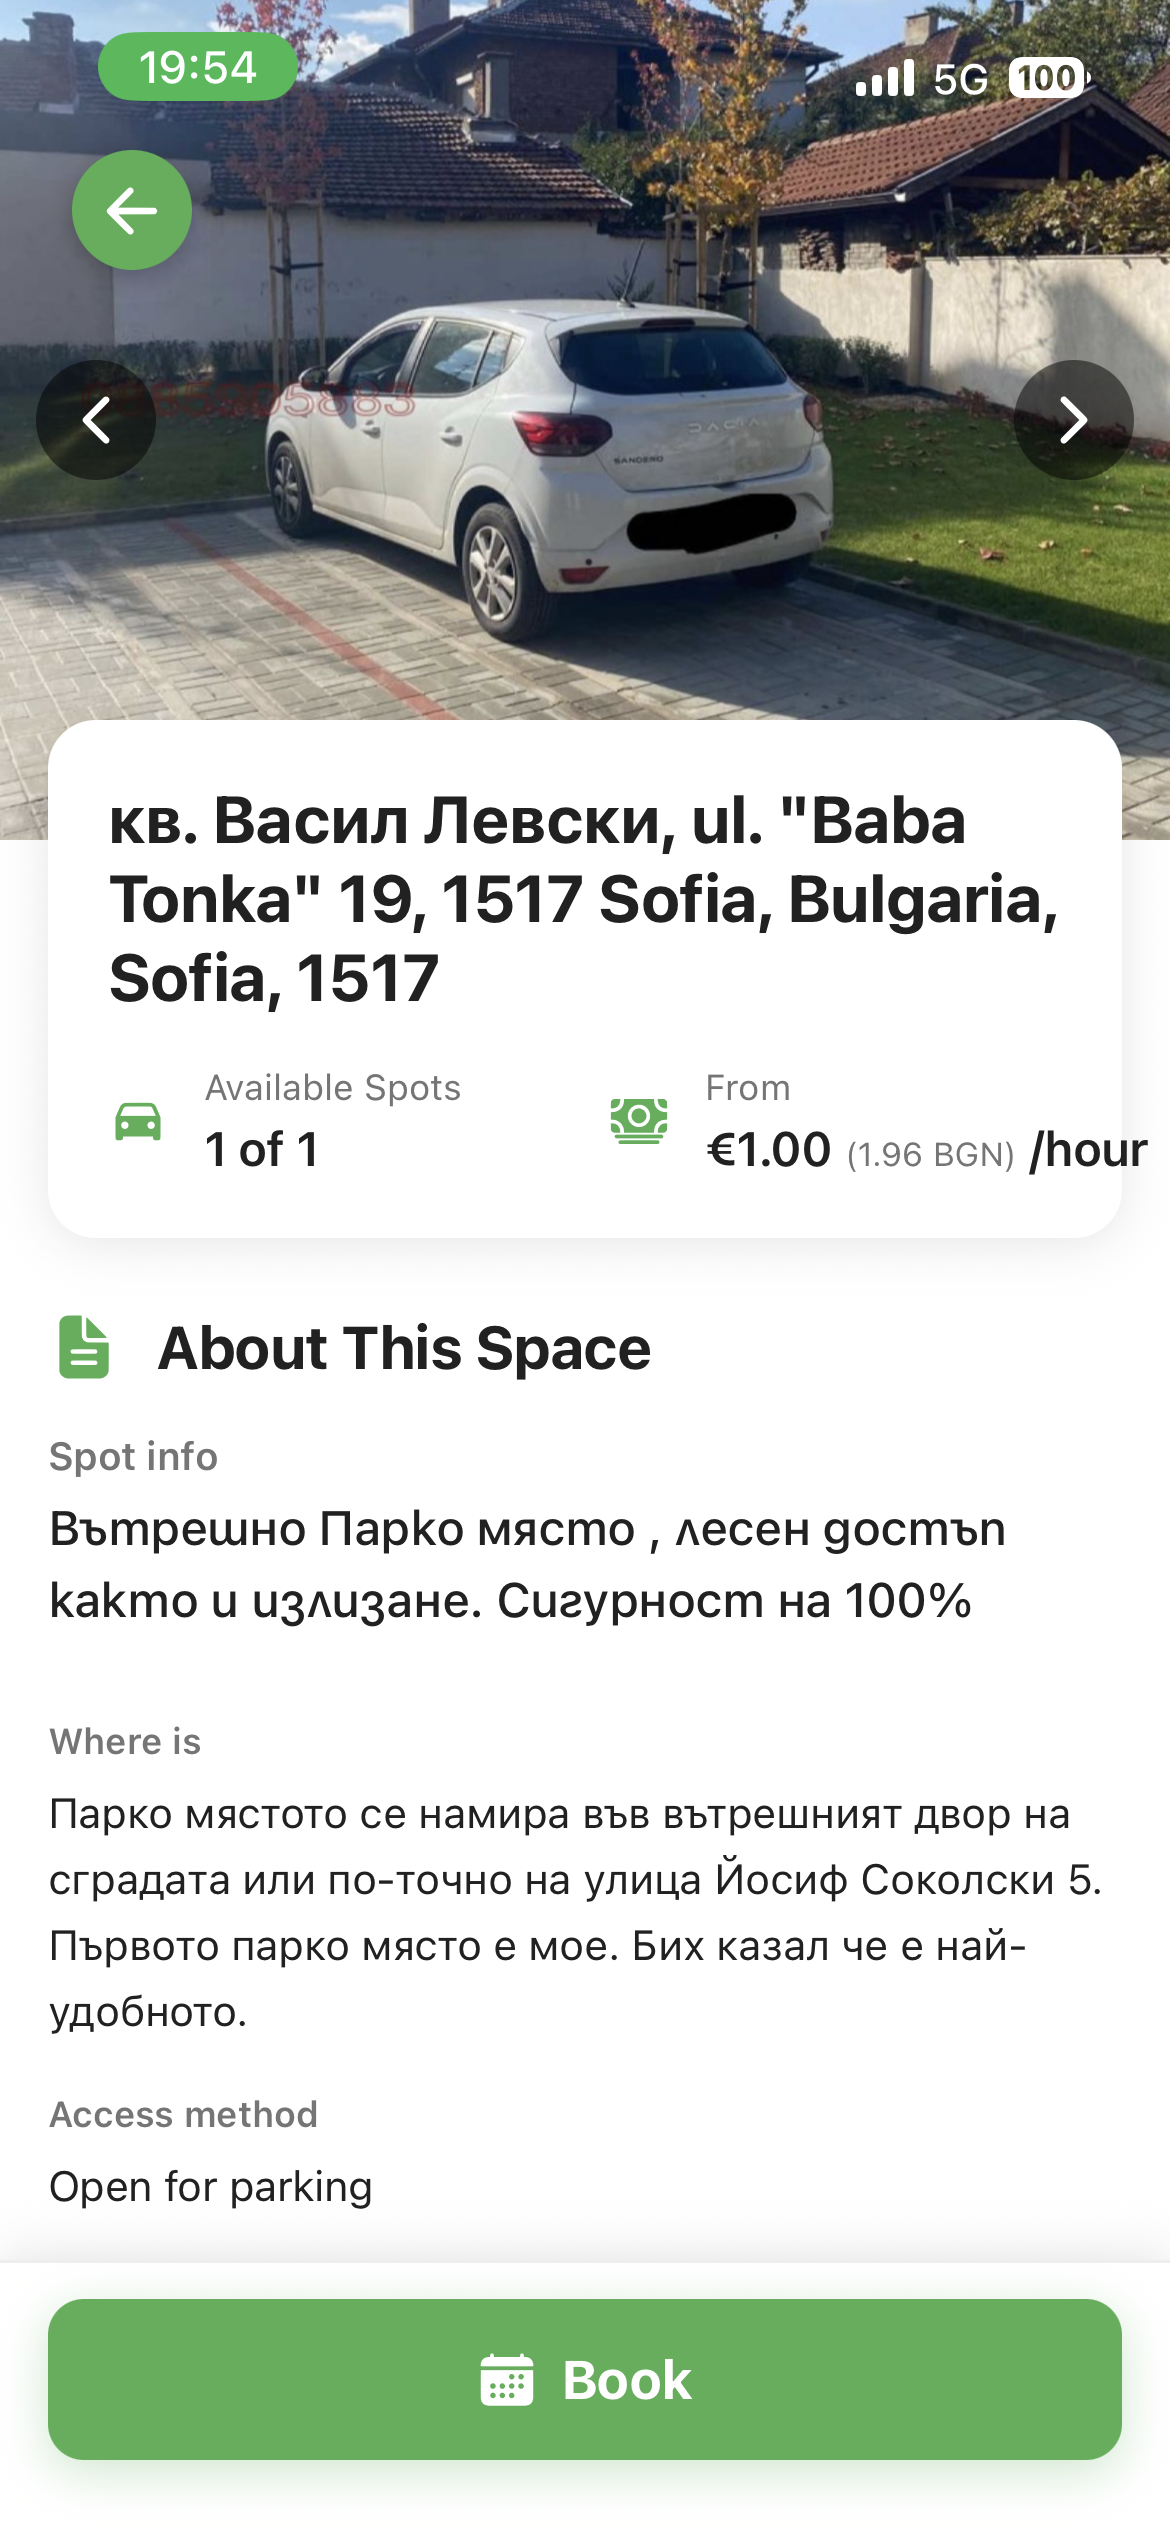Tap the 1.96 BGN converted price

pos(930,1155)
